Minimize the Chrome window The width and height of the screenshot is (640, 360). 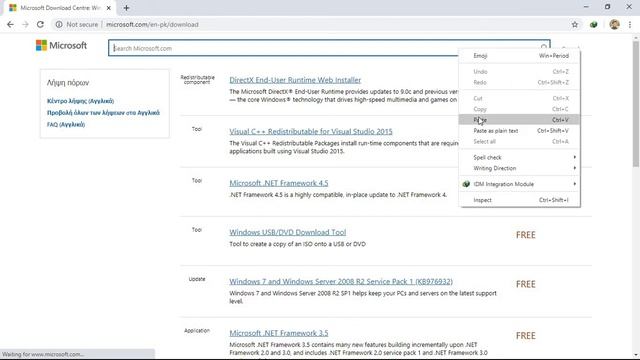coord(586,7)
